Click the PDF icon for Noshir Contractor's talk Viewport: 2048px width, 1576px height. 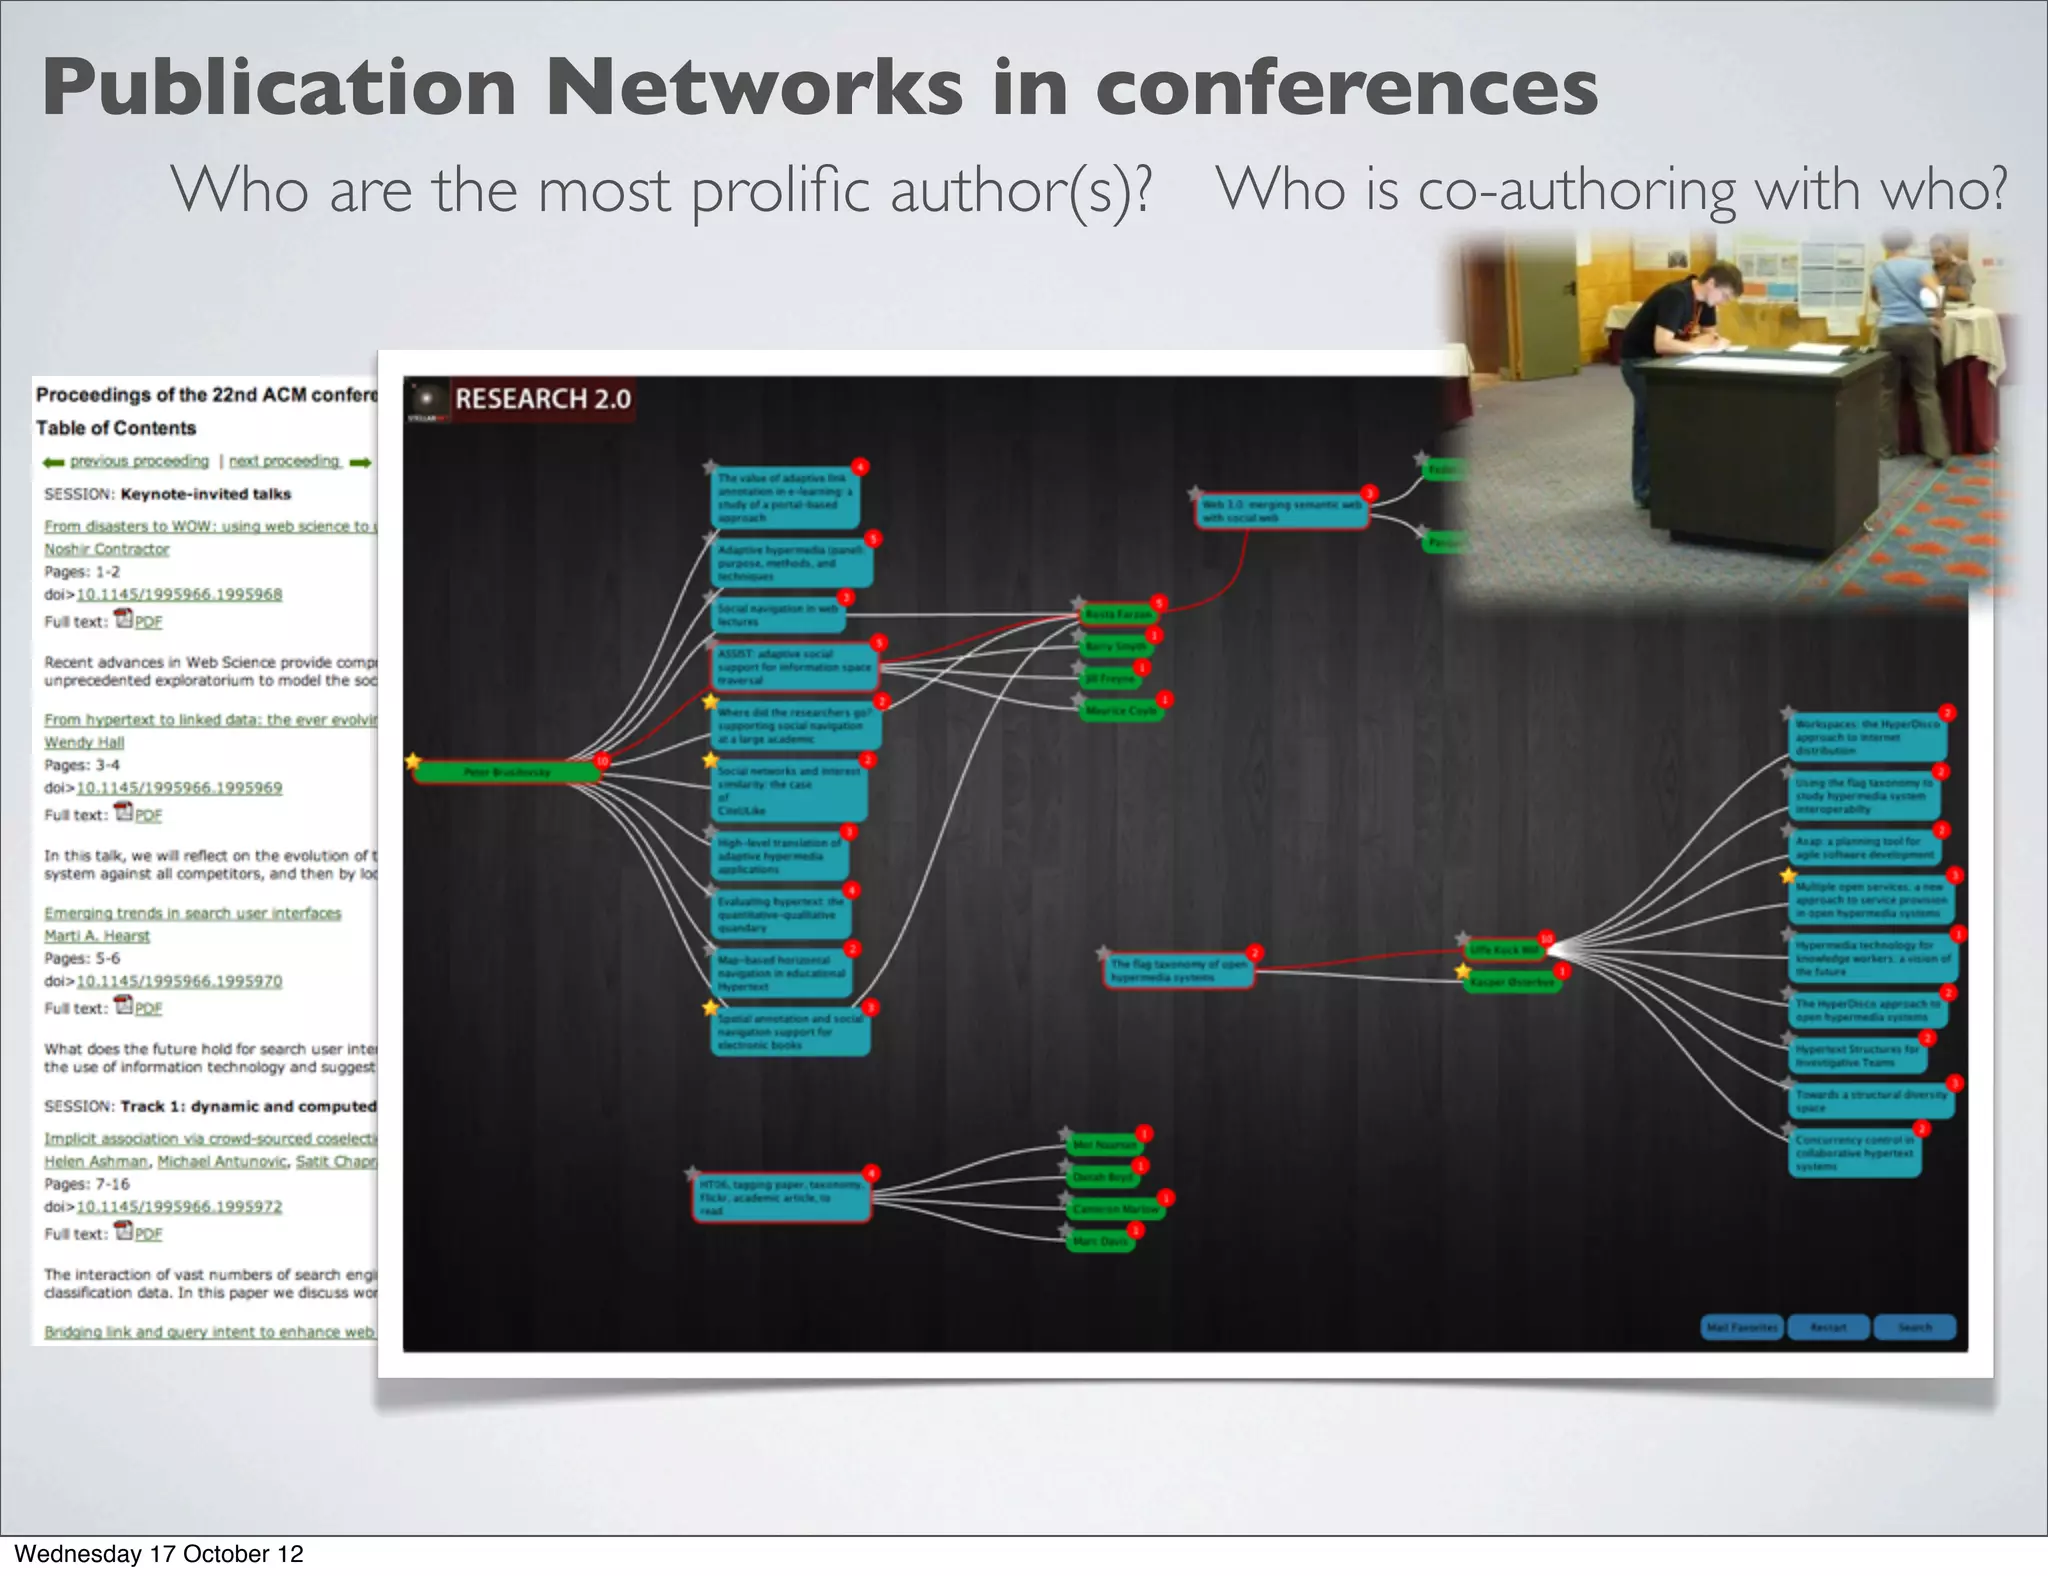click(124, 619)
